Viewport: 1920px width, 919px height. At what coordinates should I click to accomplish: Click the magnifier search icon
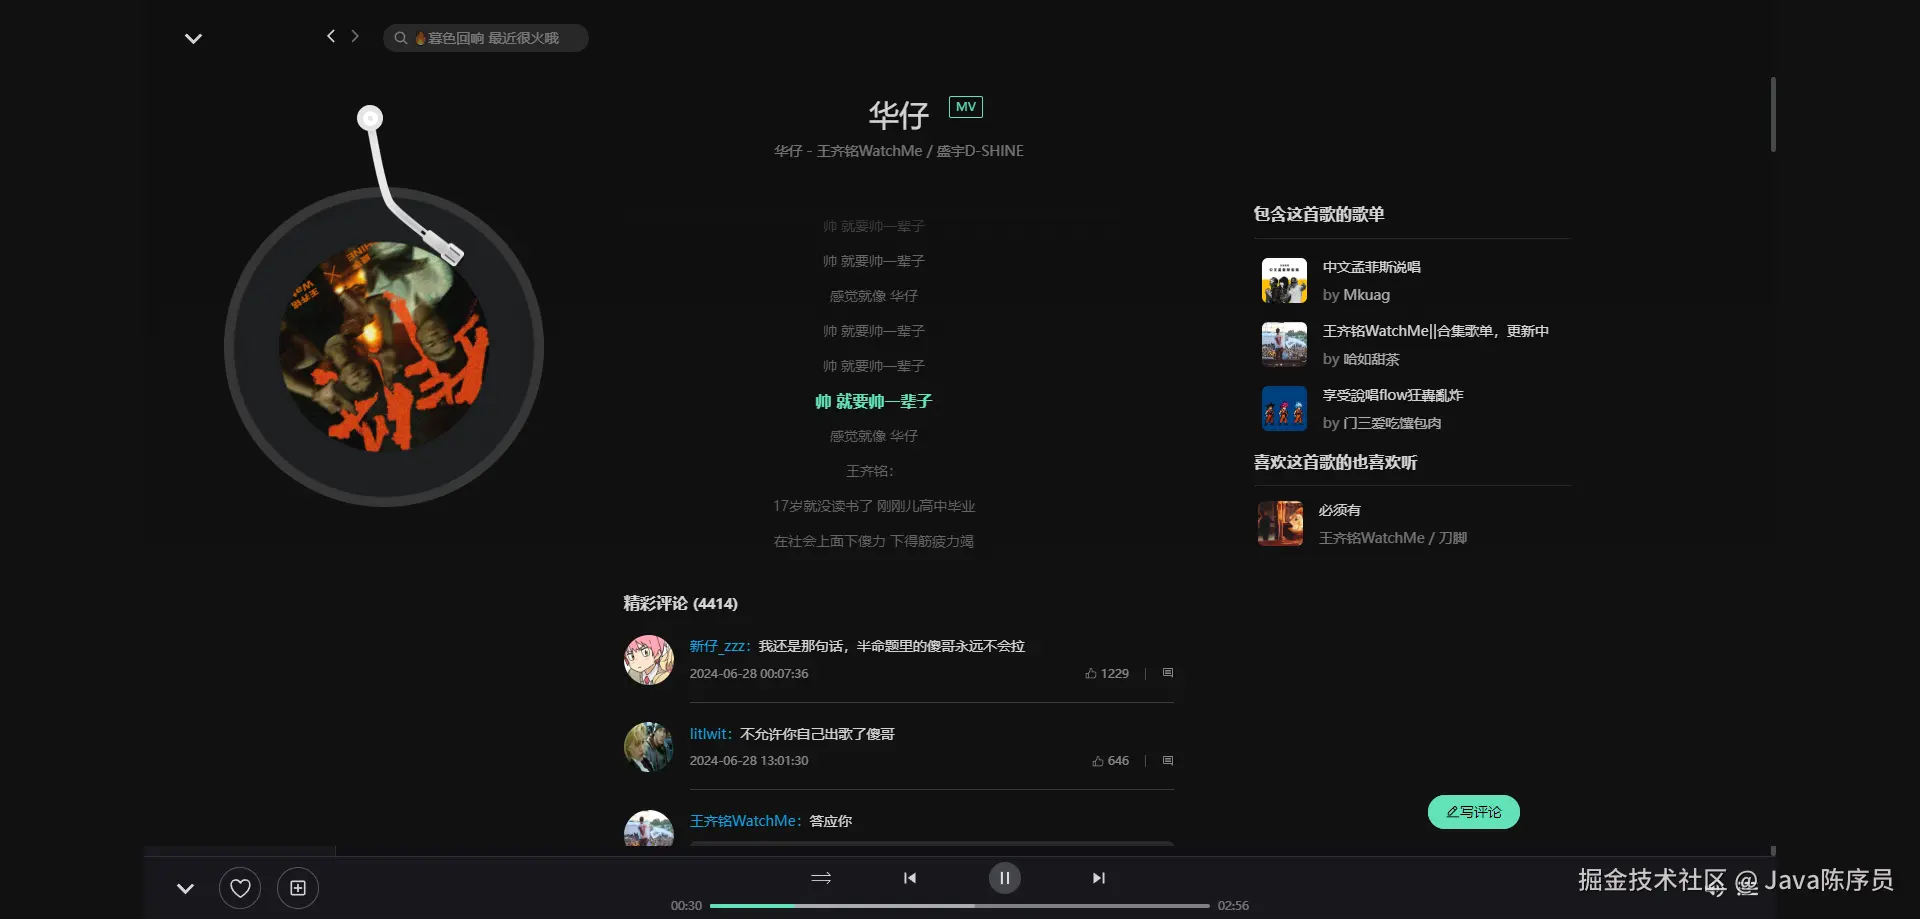(x=400, y=38)
